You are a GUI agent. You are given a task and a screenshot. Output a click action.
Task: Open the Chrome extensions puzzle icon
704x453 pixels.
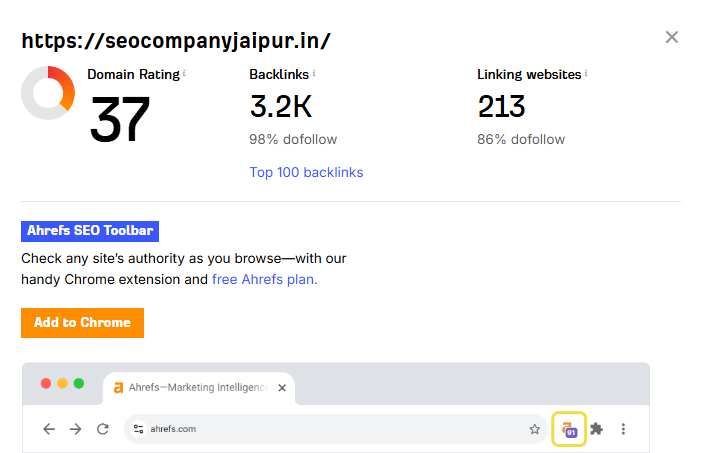coord(596,429)
